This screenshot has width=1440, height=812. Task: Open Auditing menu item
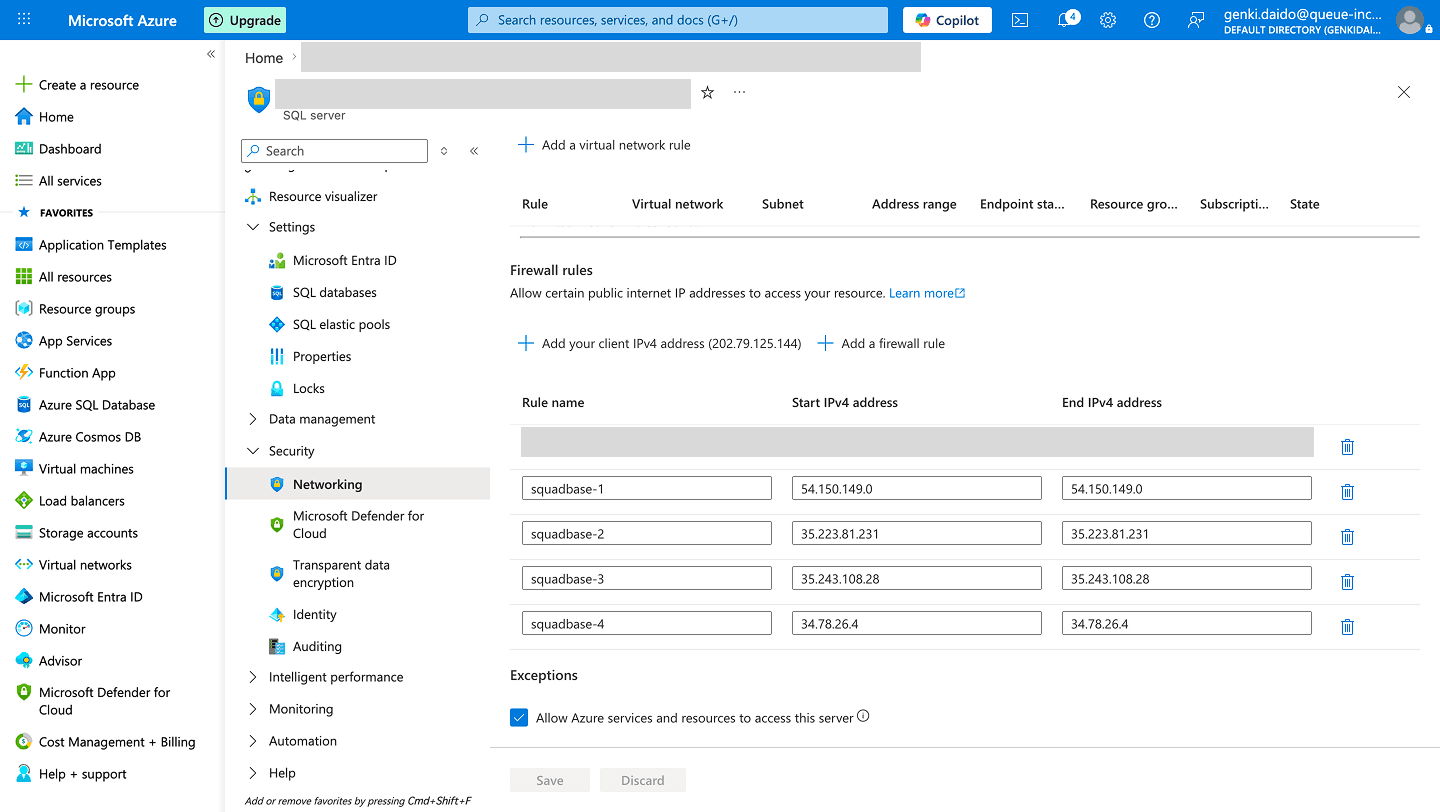click(x=317, y=647)
